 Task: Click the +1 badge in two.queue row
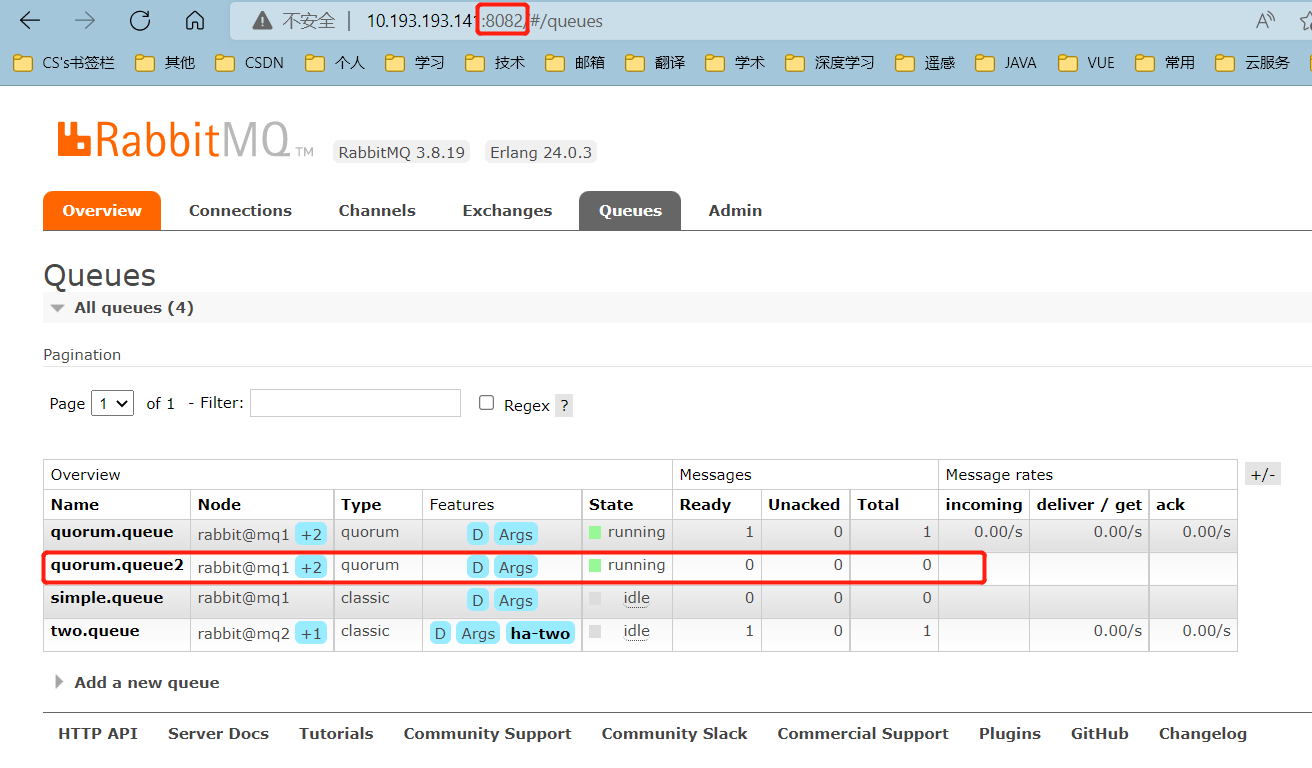coord(311,633)
